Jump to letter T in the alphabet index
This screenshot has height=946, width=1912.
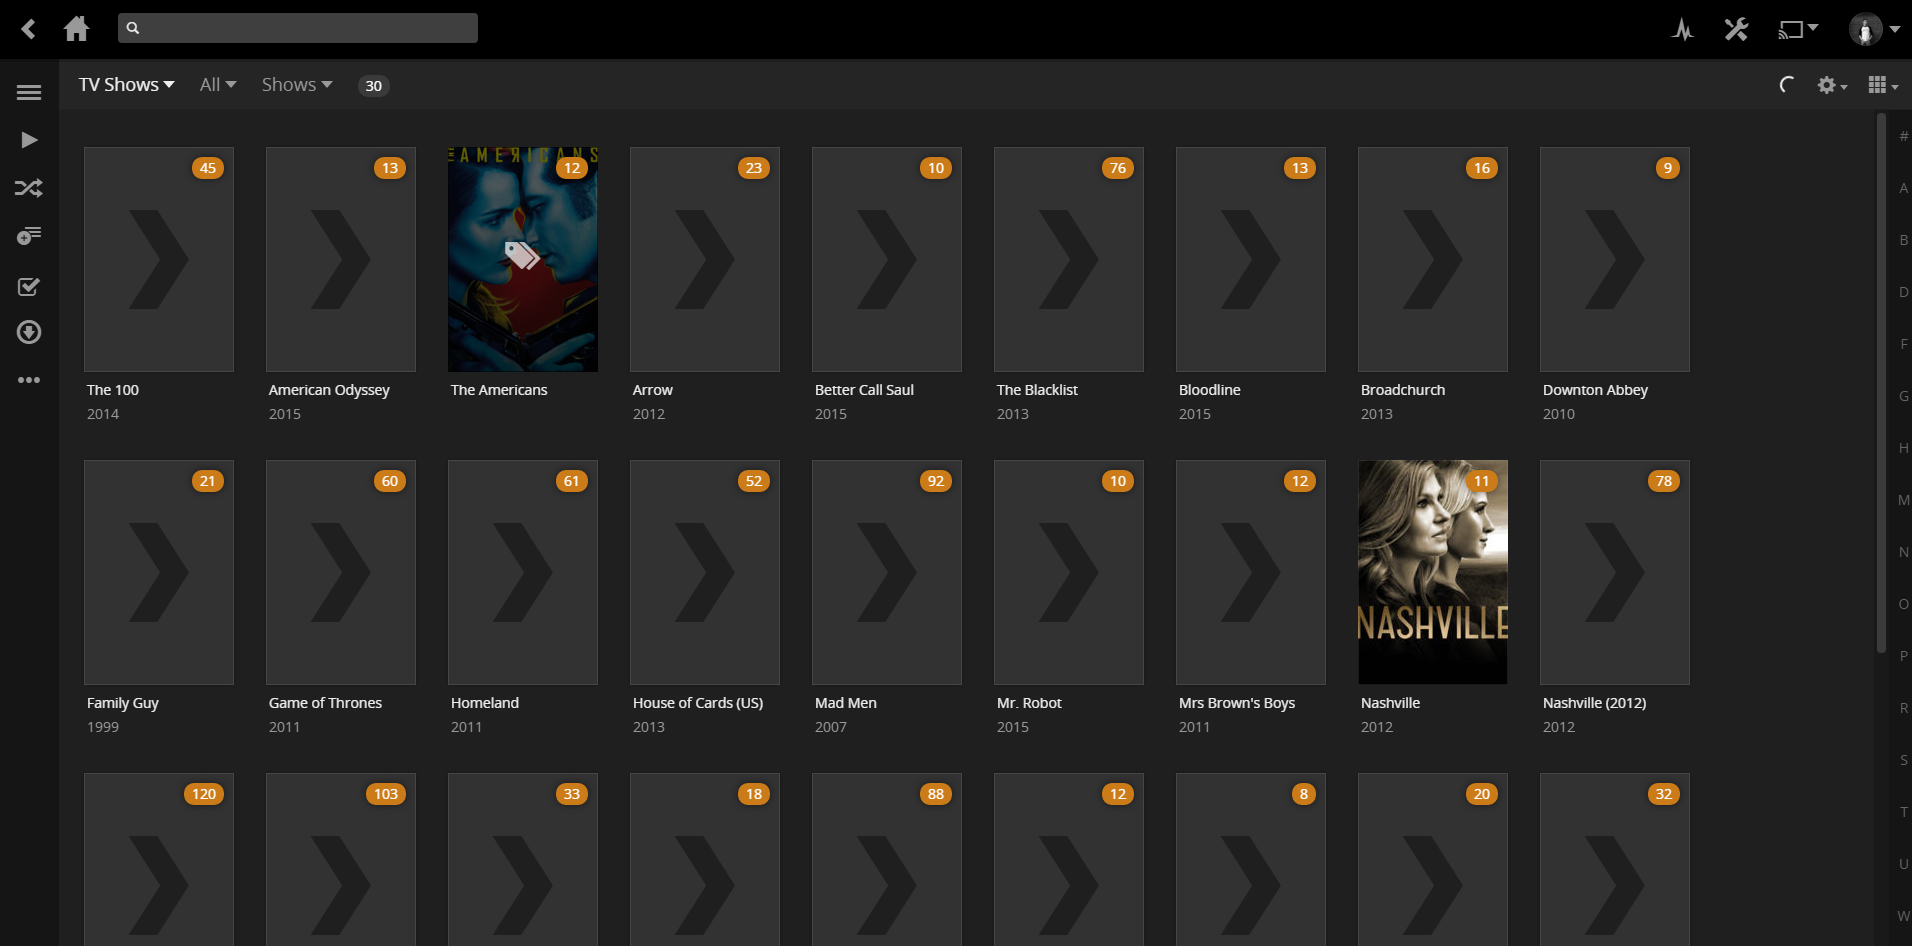[1903, 812]
